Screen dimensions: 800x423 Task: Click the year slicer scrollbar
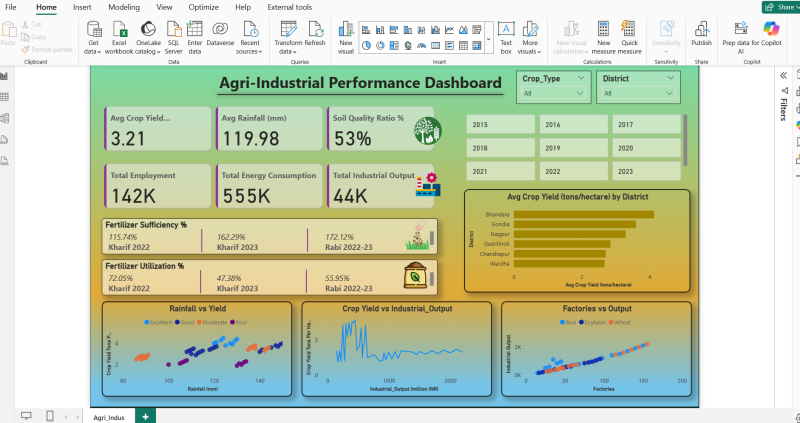pos(685,140)
